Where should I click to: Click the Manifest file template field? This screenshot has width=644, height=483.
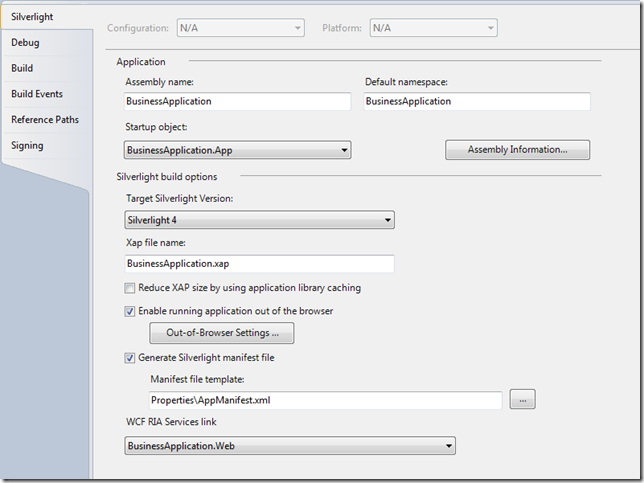(324, 400)
